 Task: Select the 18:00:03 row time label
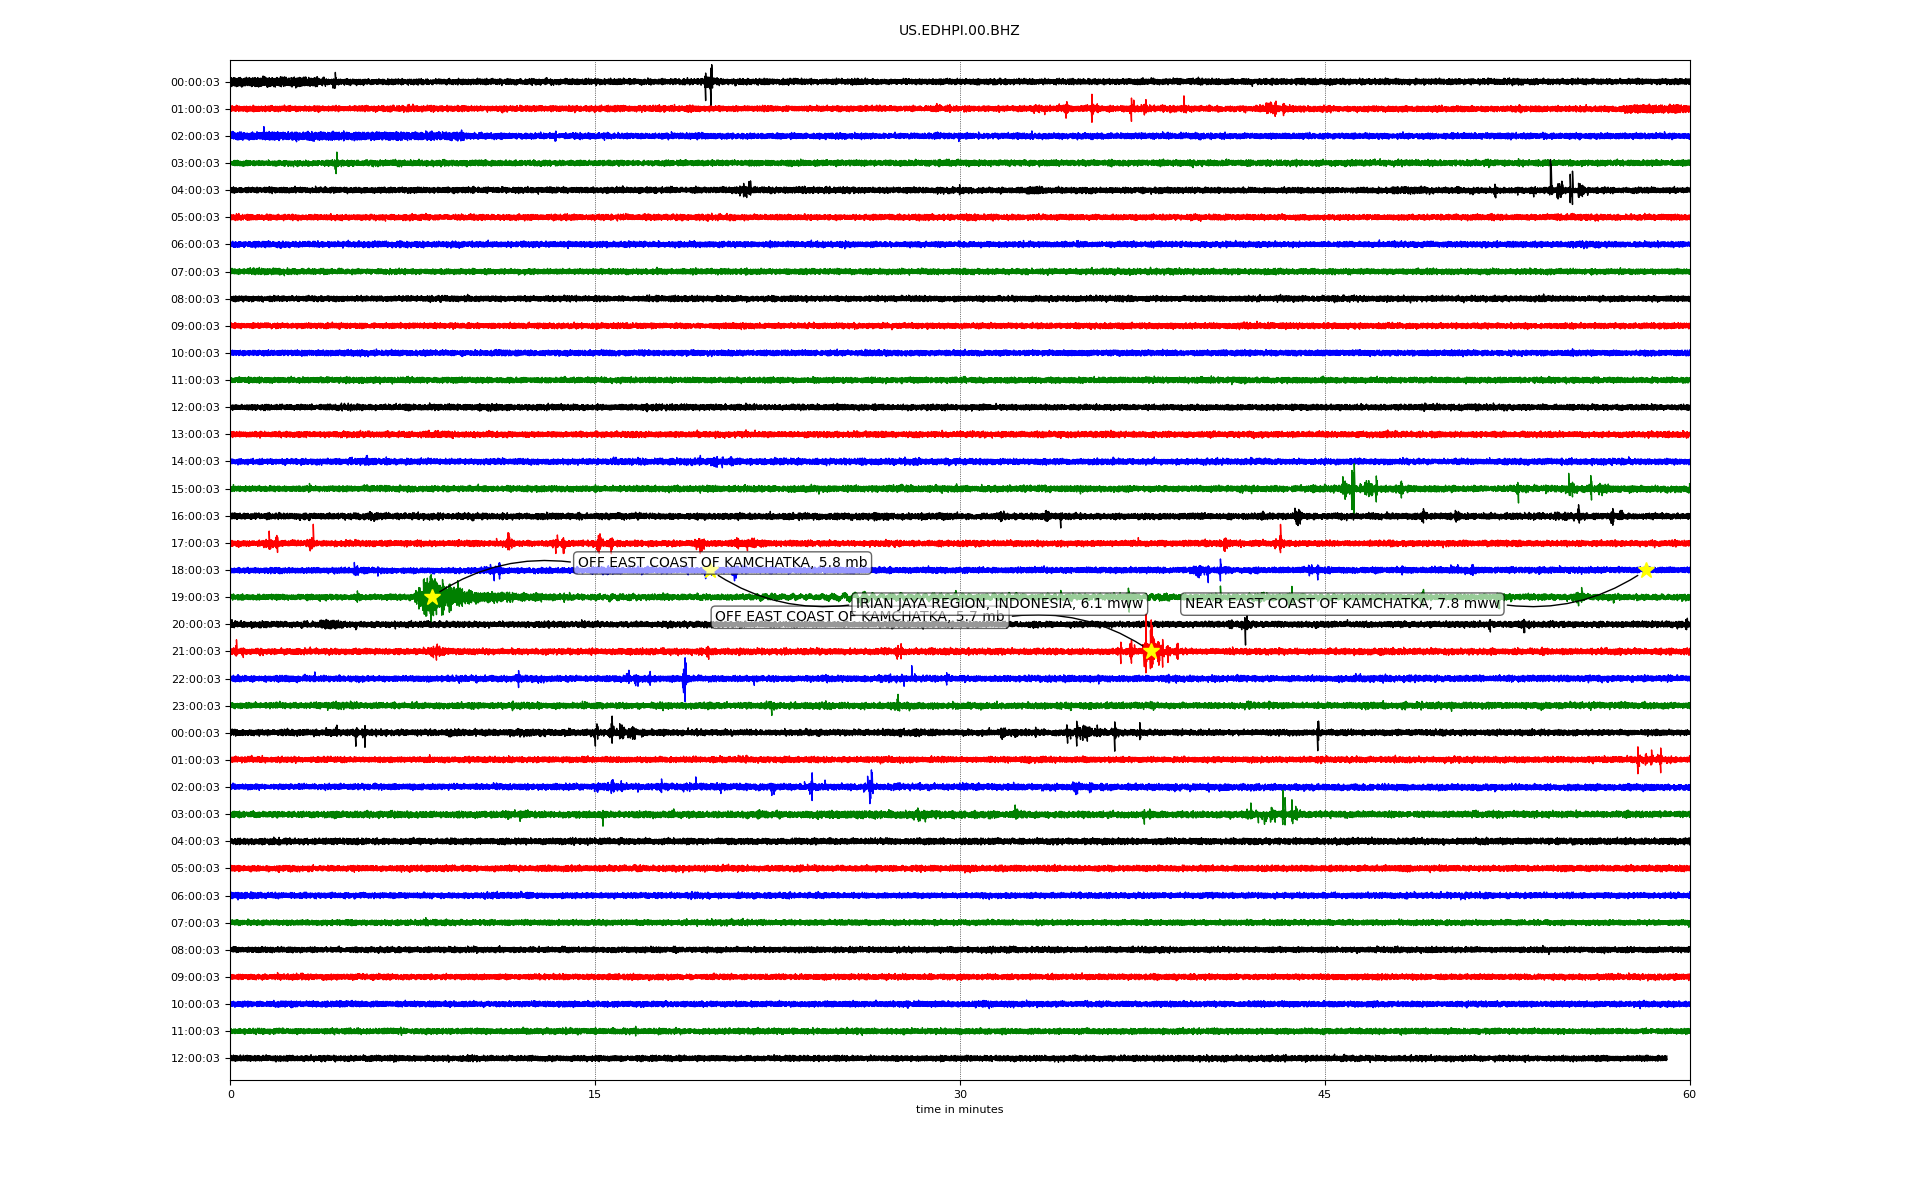[195, 570]
